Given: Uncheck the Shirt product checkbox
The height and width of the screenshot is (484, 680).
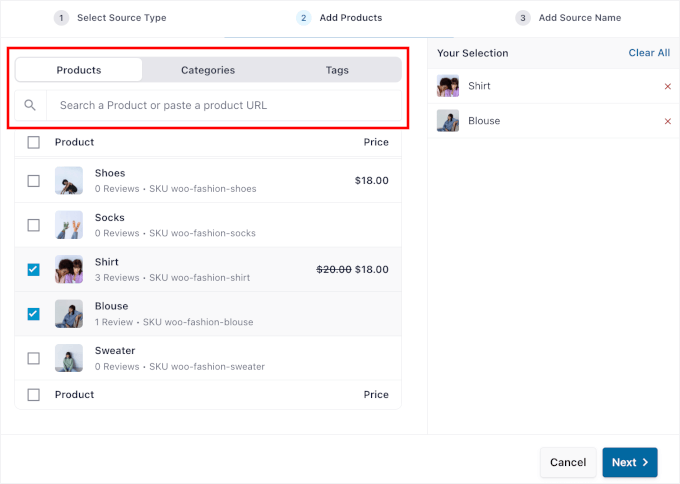Looking at the screenshot, I should (x=34, y=270).
